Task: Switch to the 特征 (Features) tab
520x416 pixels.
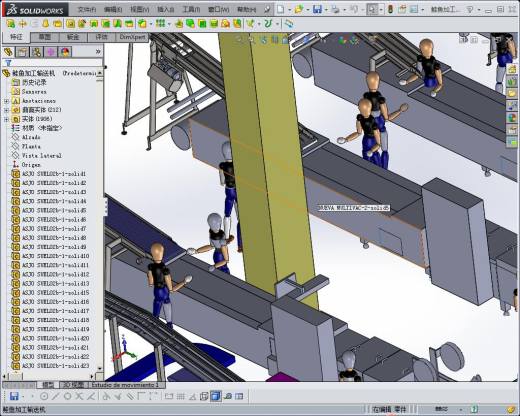Action: click(16, 37)
